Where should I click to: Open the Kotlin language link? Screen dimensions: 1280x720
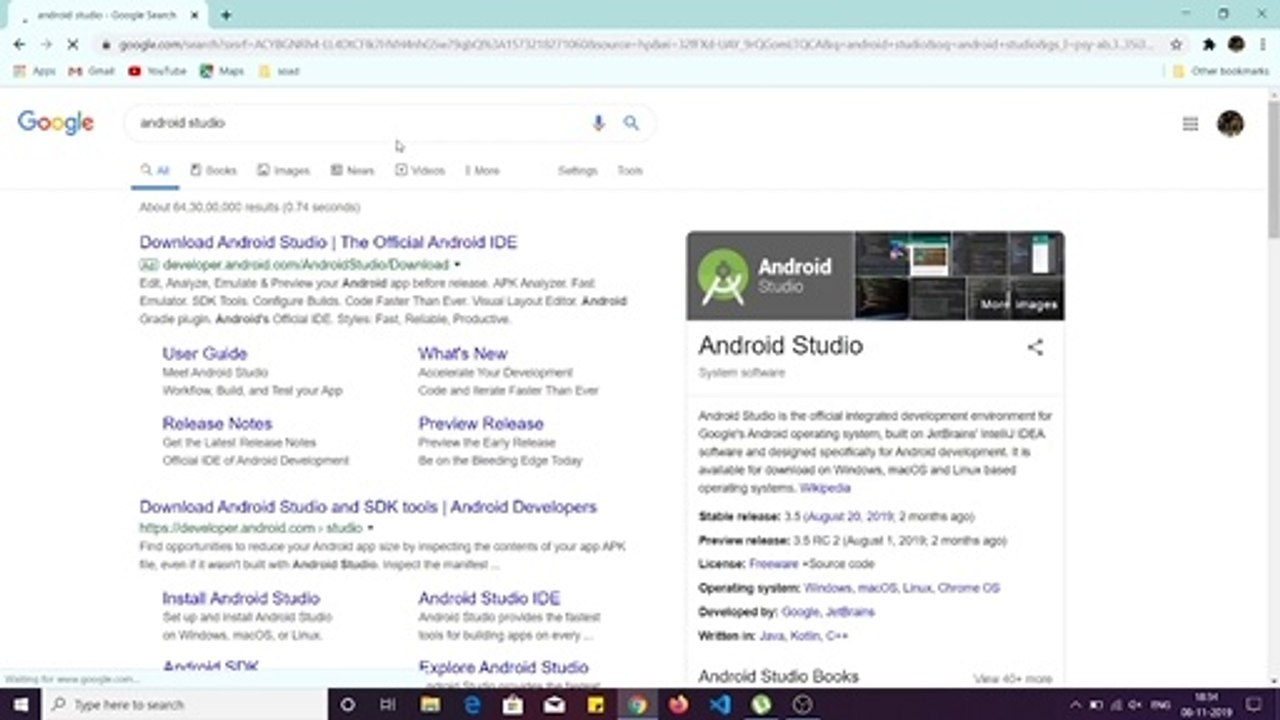(804, 636)
